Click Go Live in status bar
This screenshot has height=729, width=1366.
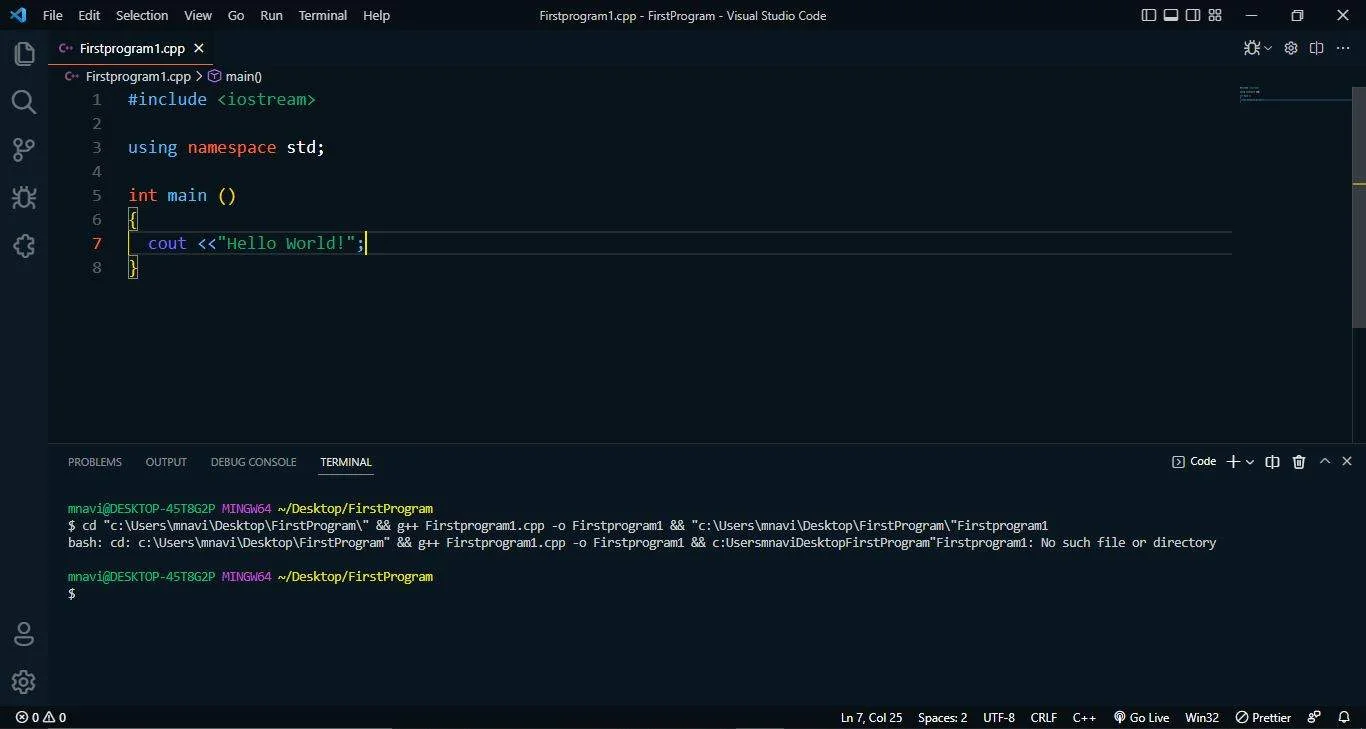(1142, 717)
